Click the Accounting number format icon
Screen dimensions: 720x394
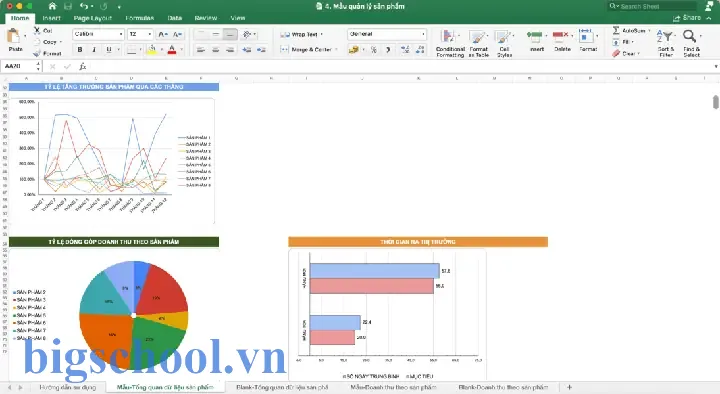tap(353, 50)
